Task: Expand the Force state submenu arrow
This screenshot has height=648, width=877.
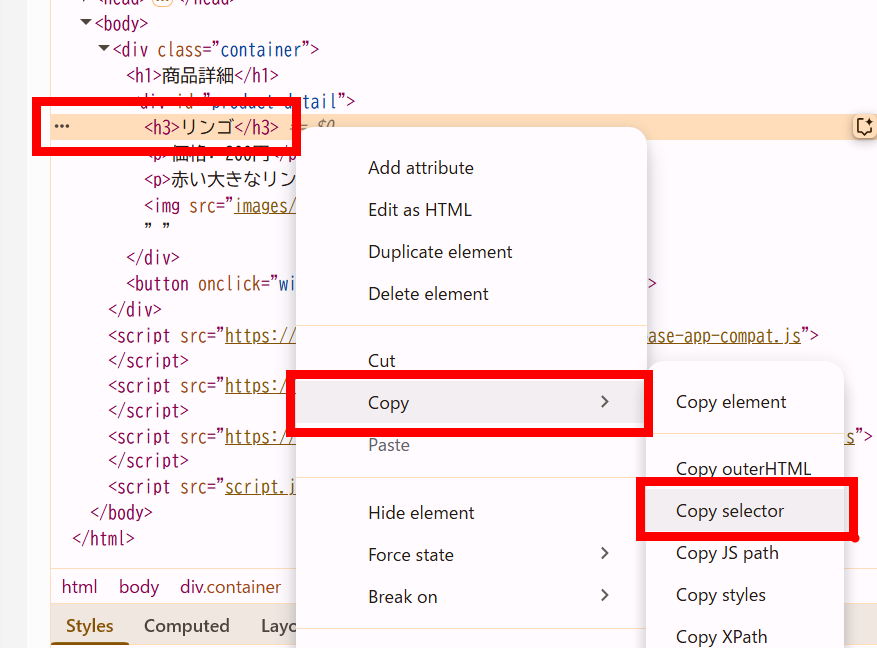Action: [x=605, y=554]
